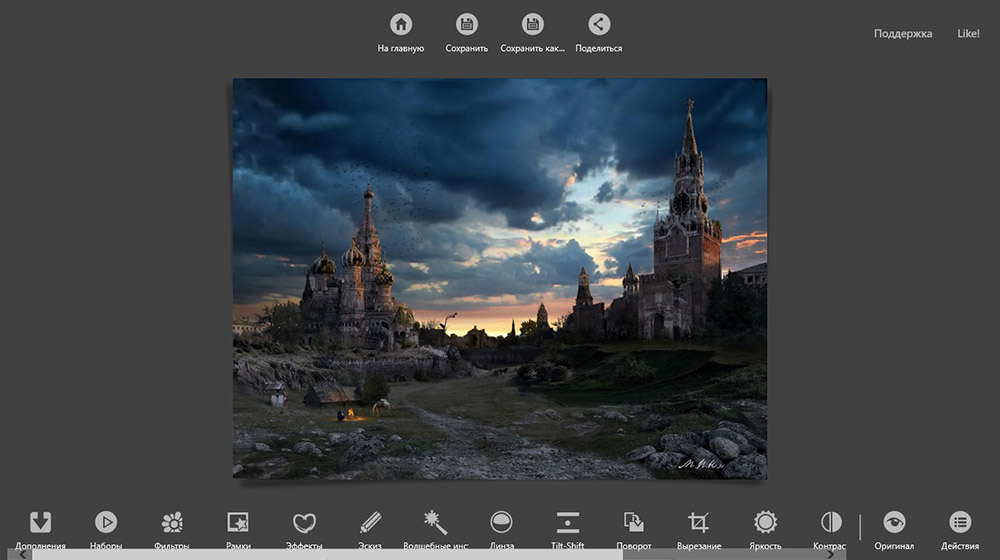Open the Наборы presets play icon

[106, 522]
